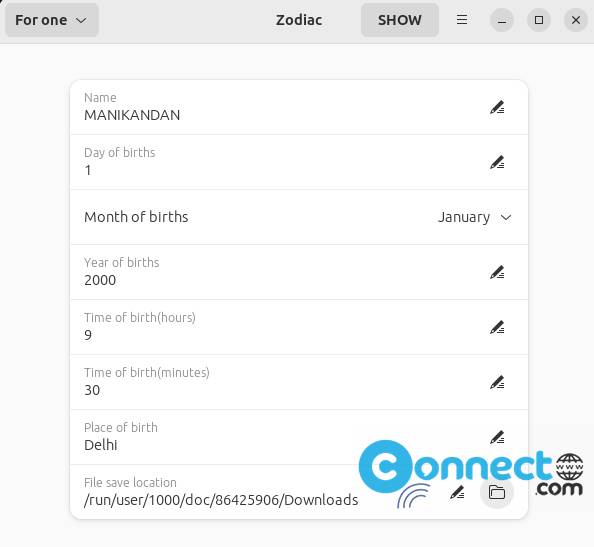Click the chevron next to January

coord(506,217)
